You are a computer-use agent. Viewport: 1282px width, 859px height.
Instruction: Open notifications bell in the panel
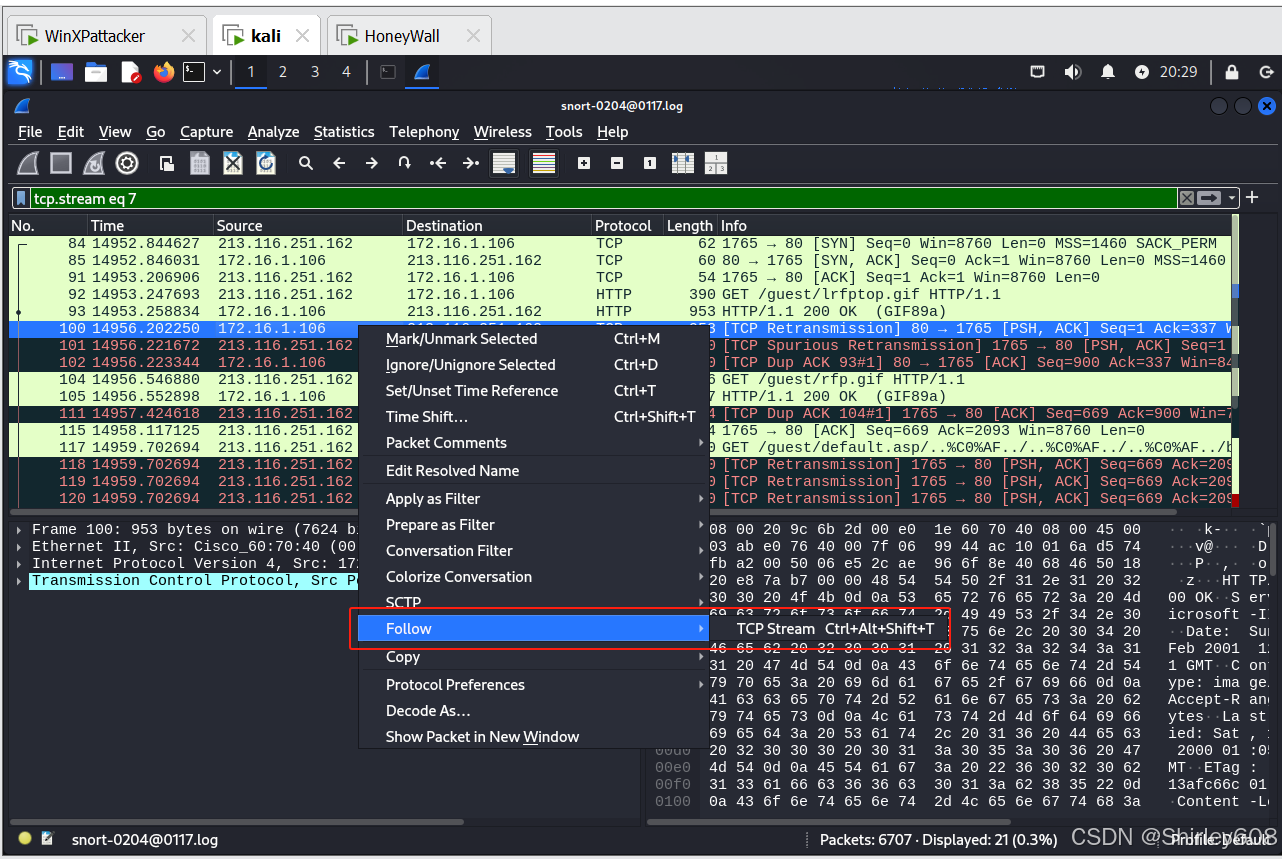(x=1108, y=72)
